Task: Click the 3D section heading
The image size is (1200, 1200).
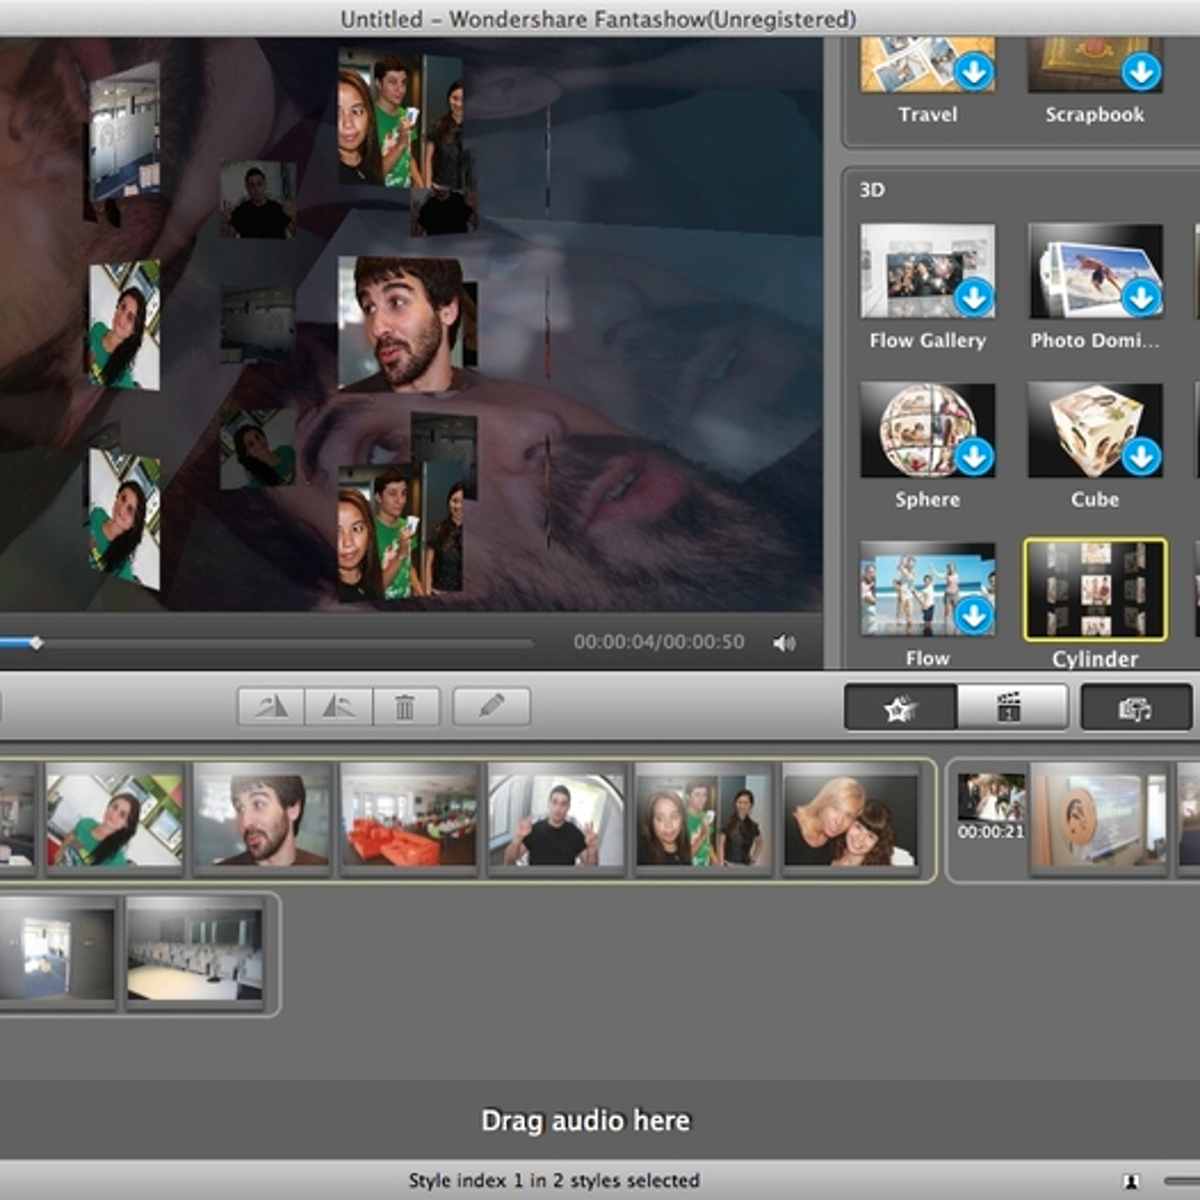Action: click(x=872, y=189)
